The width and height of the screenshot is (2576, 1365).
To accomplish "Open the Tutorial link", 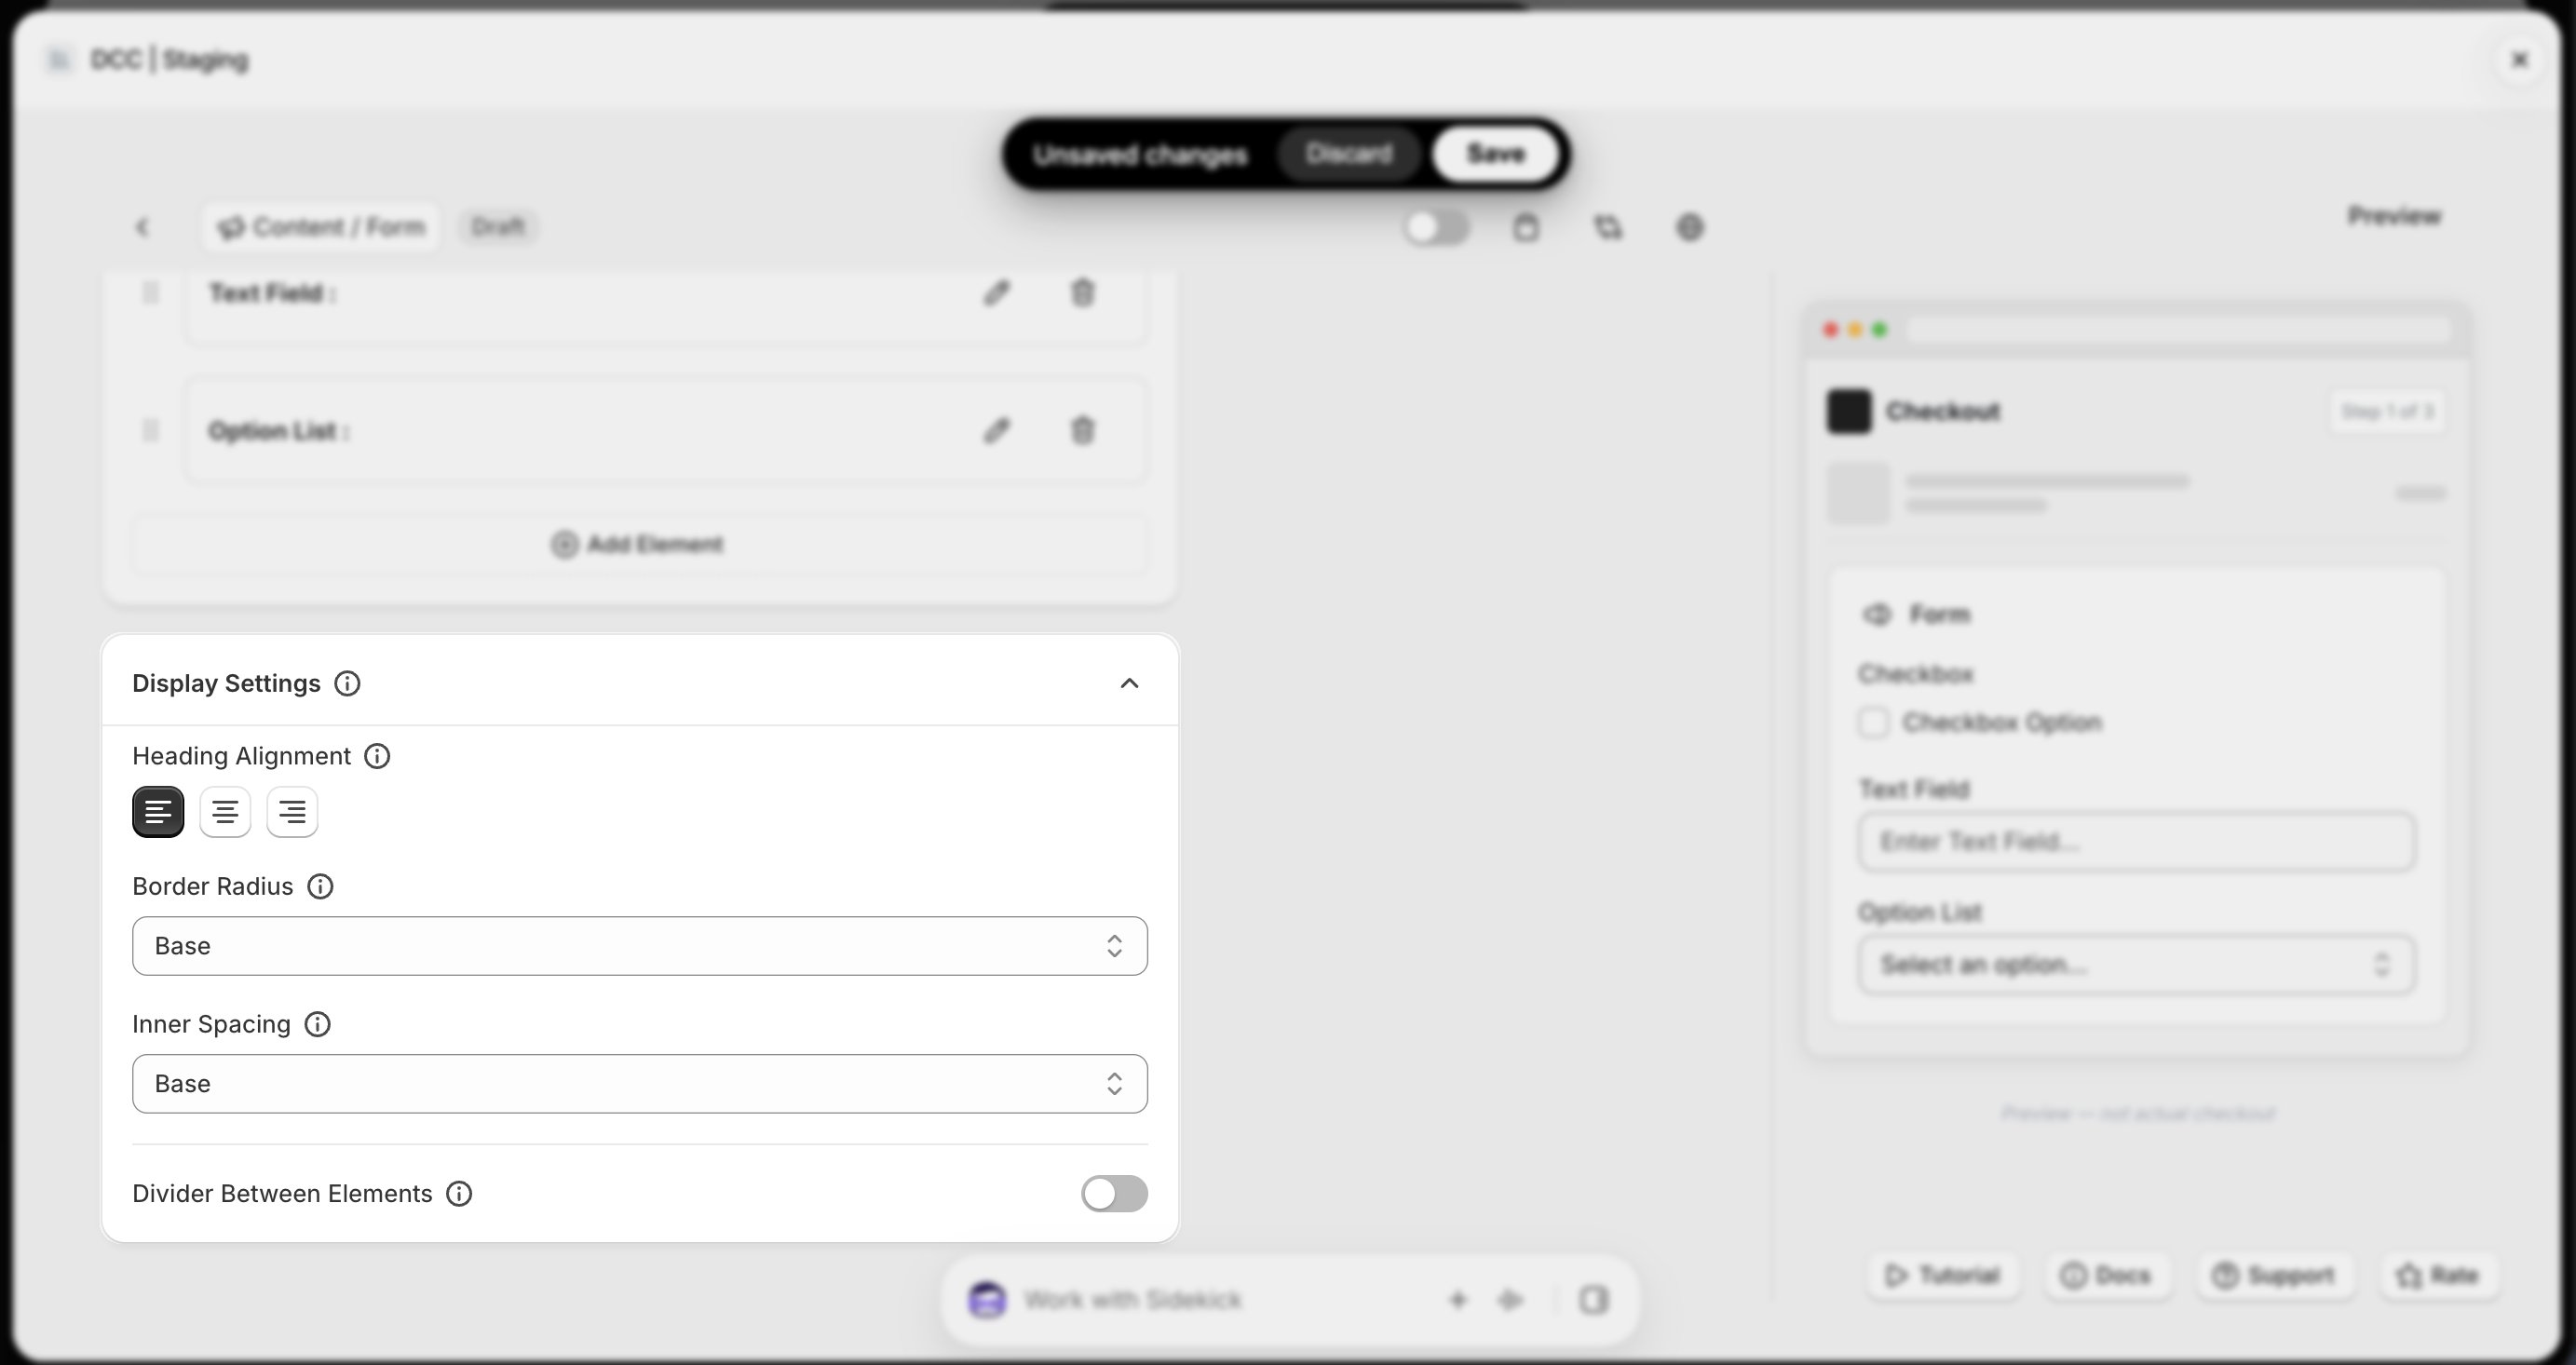I will tap(1942, 1275).
